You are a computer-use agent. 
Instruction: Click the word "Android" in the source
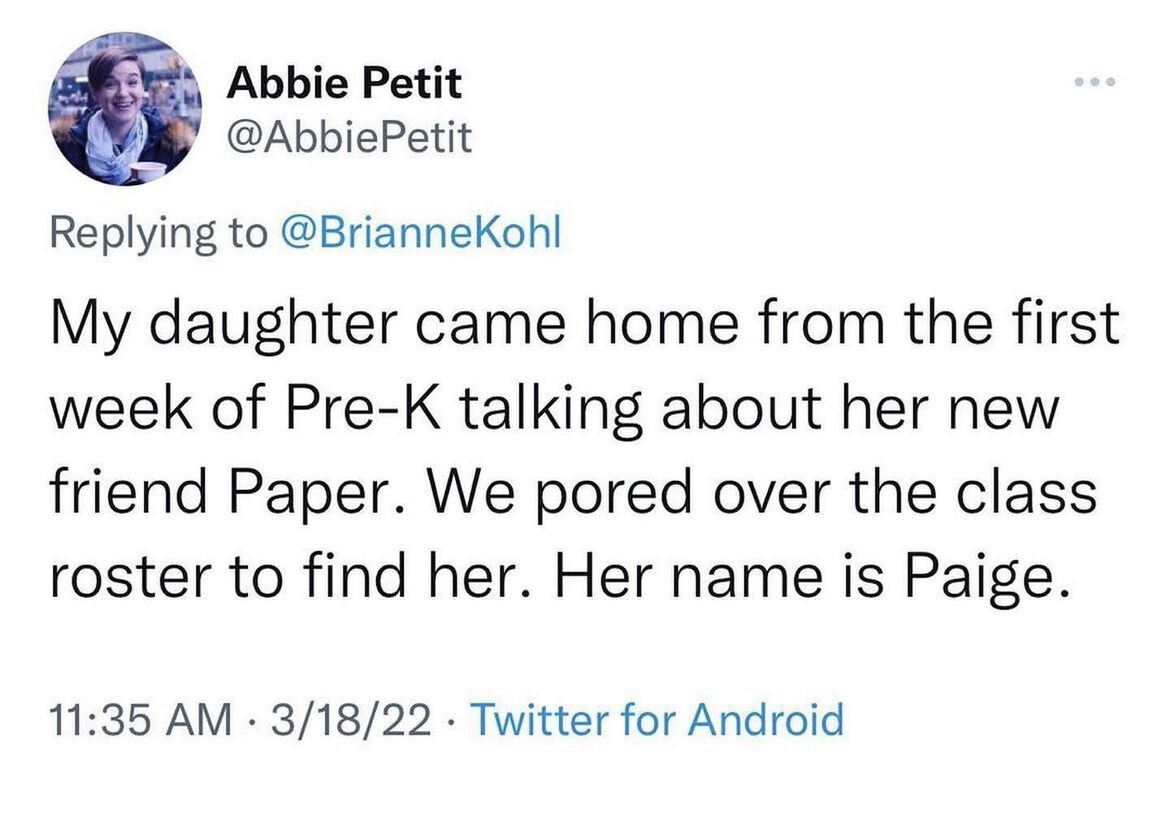[x=766, y=720]
